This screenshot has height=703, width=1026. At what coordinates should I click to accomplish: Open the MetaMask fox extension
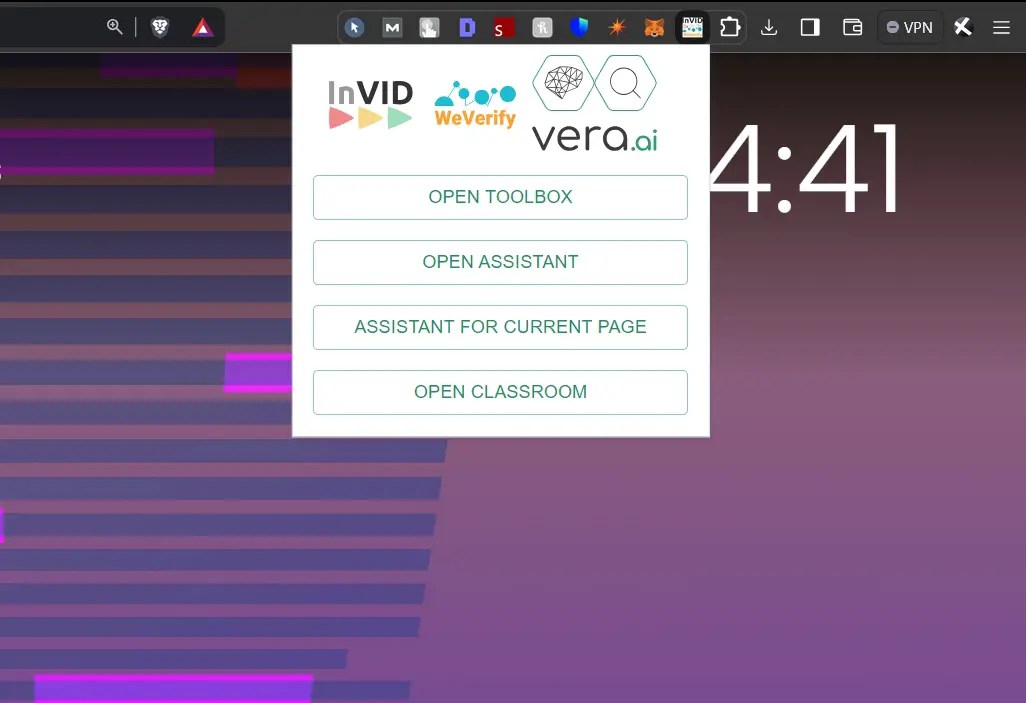point(654,27)
